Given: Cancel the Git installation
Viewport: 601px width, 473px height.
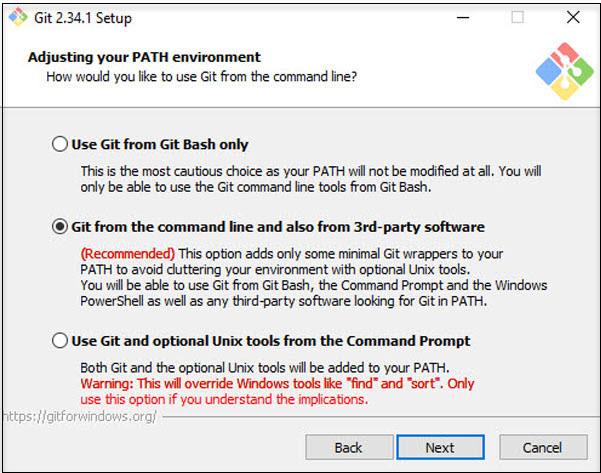Looking at the screenshot, I should [x=543, y=447].
